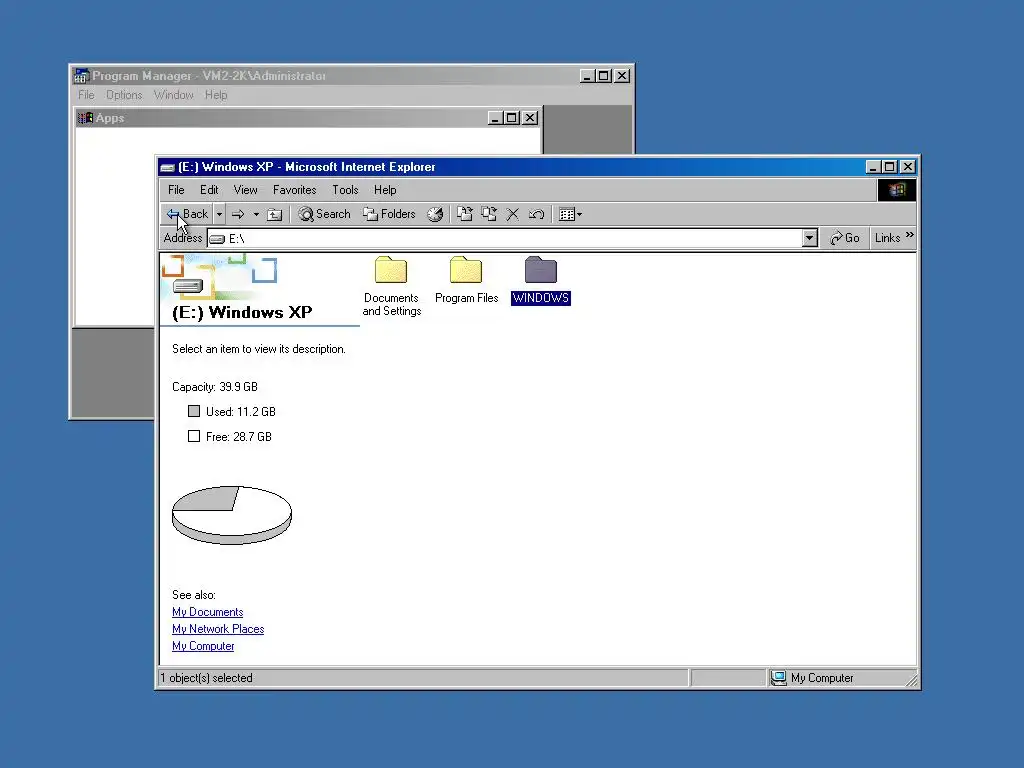
Task: Open the View menu
Action: (x=246, y=190)
